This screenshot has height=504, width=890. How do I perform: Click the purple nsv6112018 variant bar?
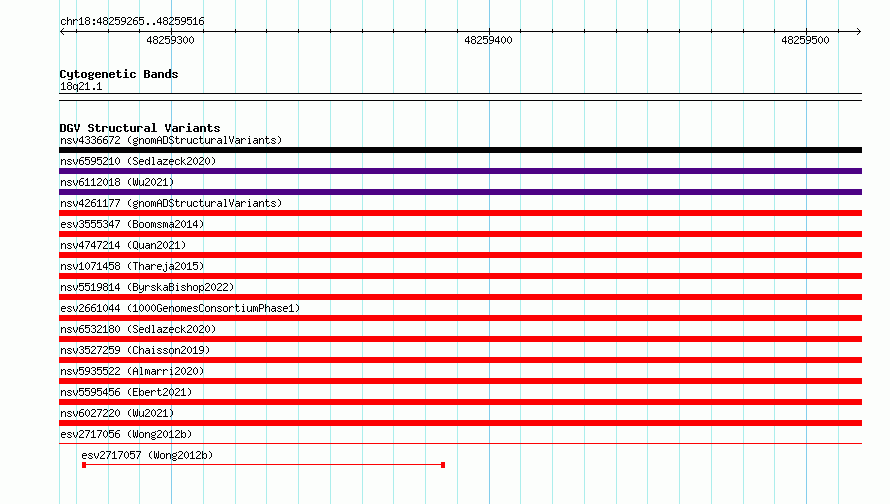click(x=460, y=192)
